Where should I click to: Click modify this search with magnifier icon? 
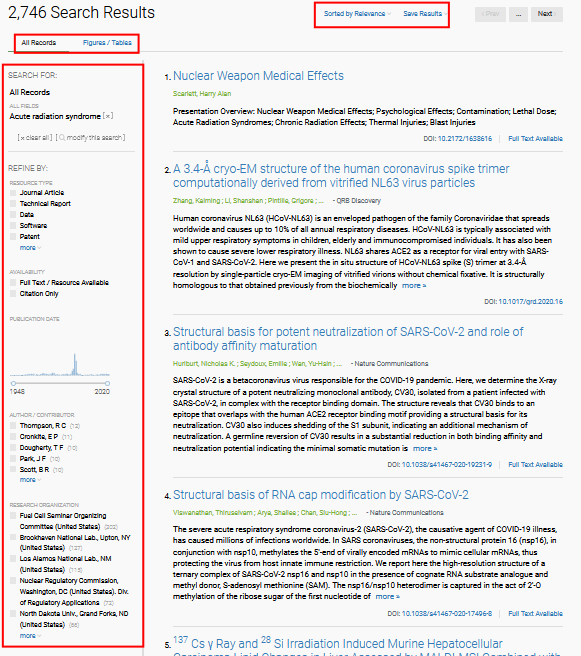(91, 138)
